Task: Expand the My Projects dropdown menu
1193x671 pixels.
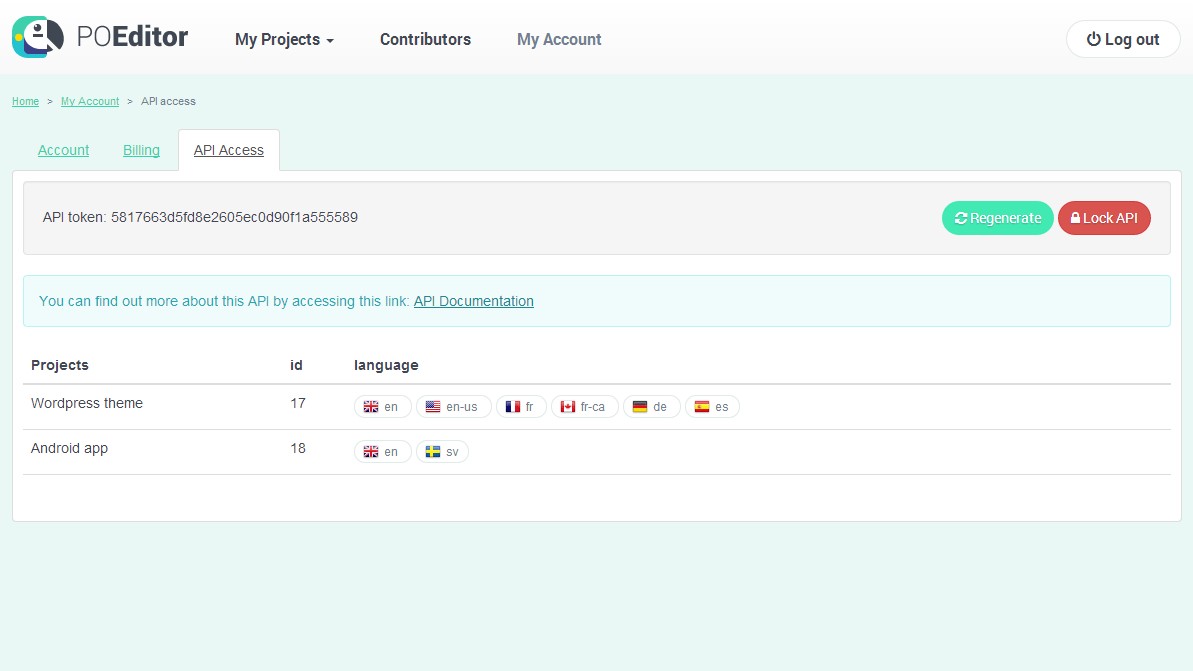Action: pos(284,40)
